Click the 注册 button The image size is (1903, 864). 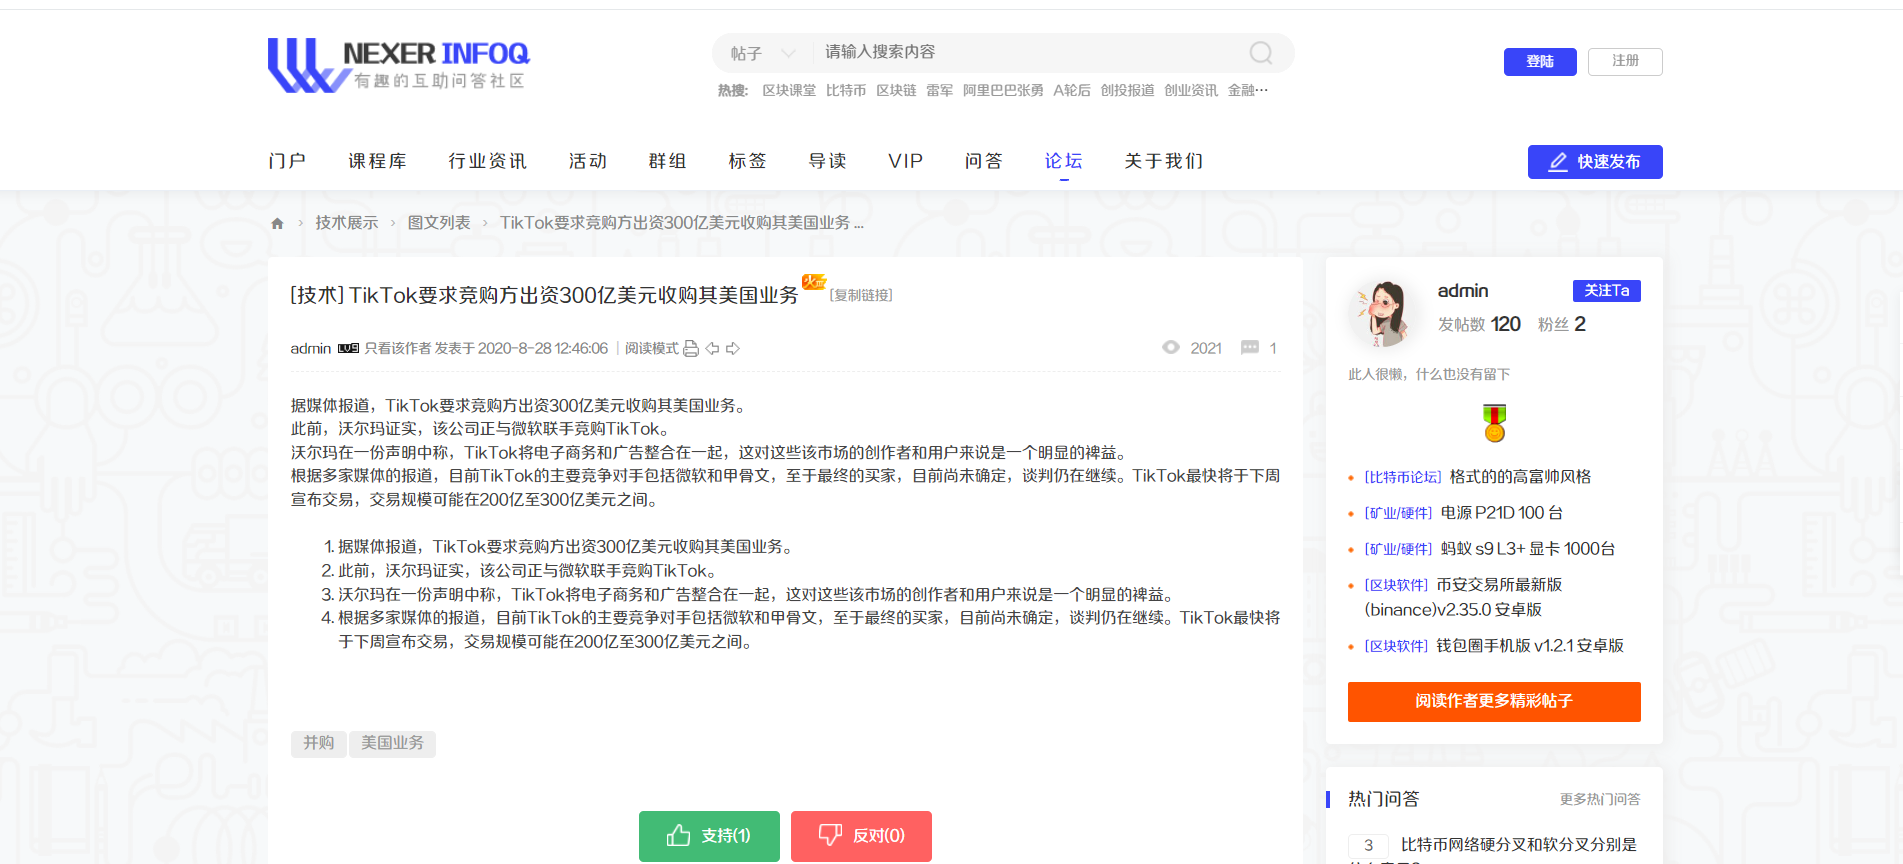(1625, 62)
